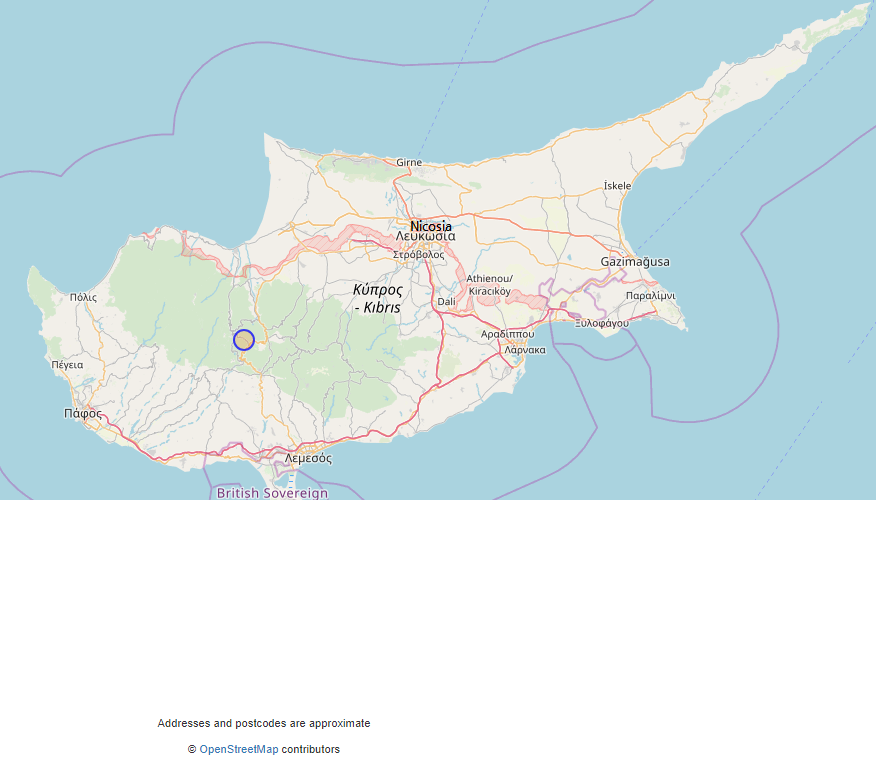
Task: Click the British Sovereign label
Action: pos(273,493)
